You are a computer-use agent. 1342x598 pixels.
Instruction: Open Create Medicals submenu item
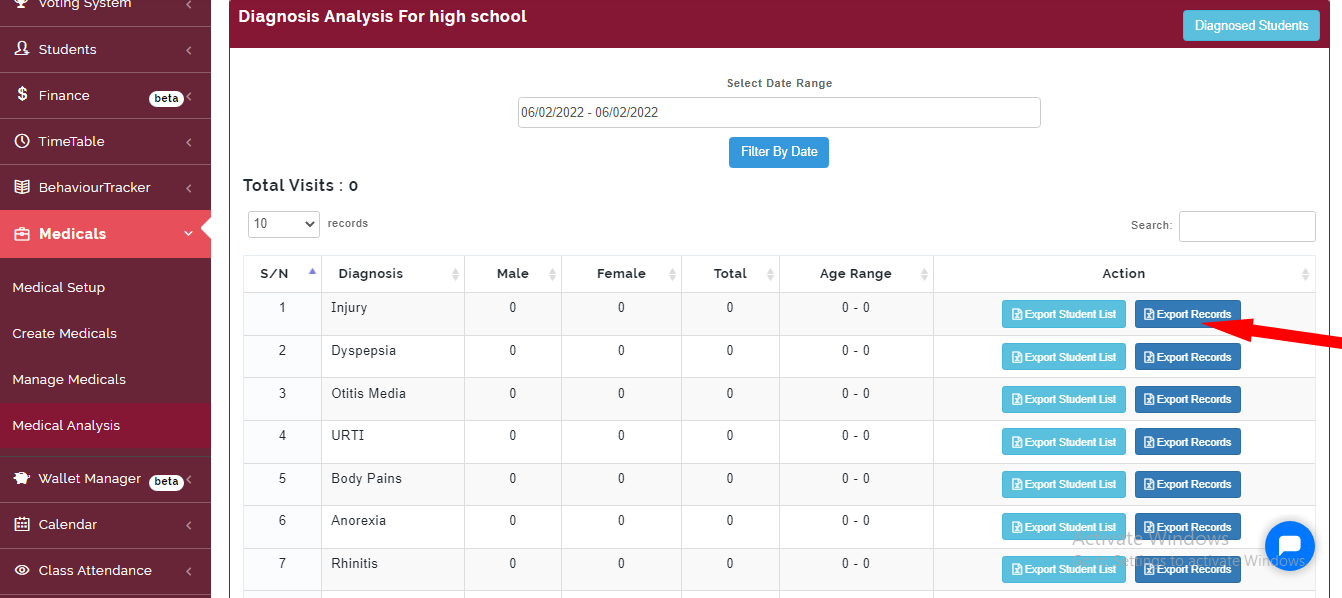pyautogui.click(x=105, y=333)
